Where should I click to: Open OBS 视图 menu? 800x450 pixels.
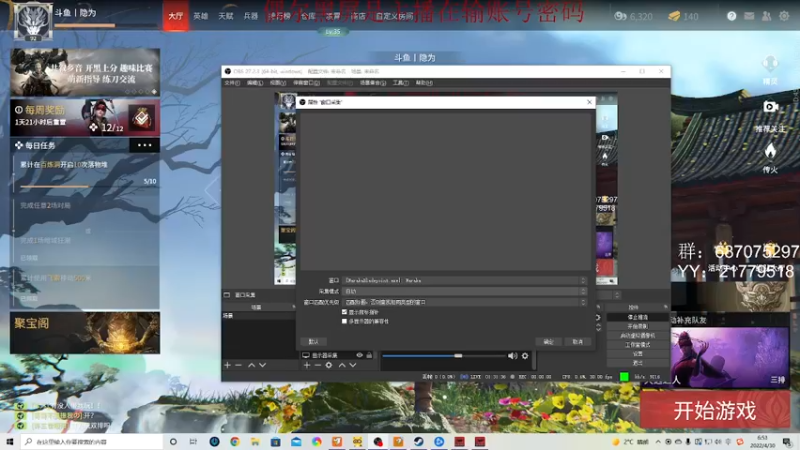pyautogui.click(x=278, y=83)
